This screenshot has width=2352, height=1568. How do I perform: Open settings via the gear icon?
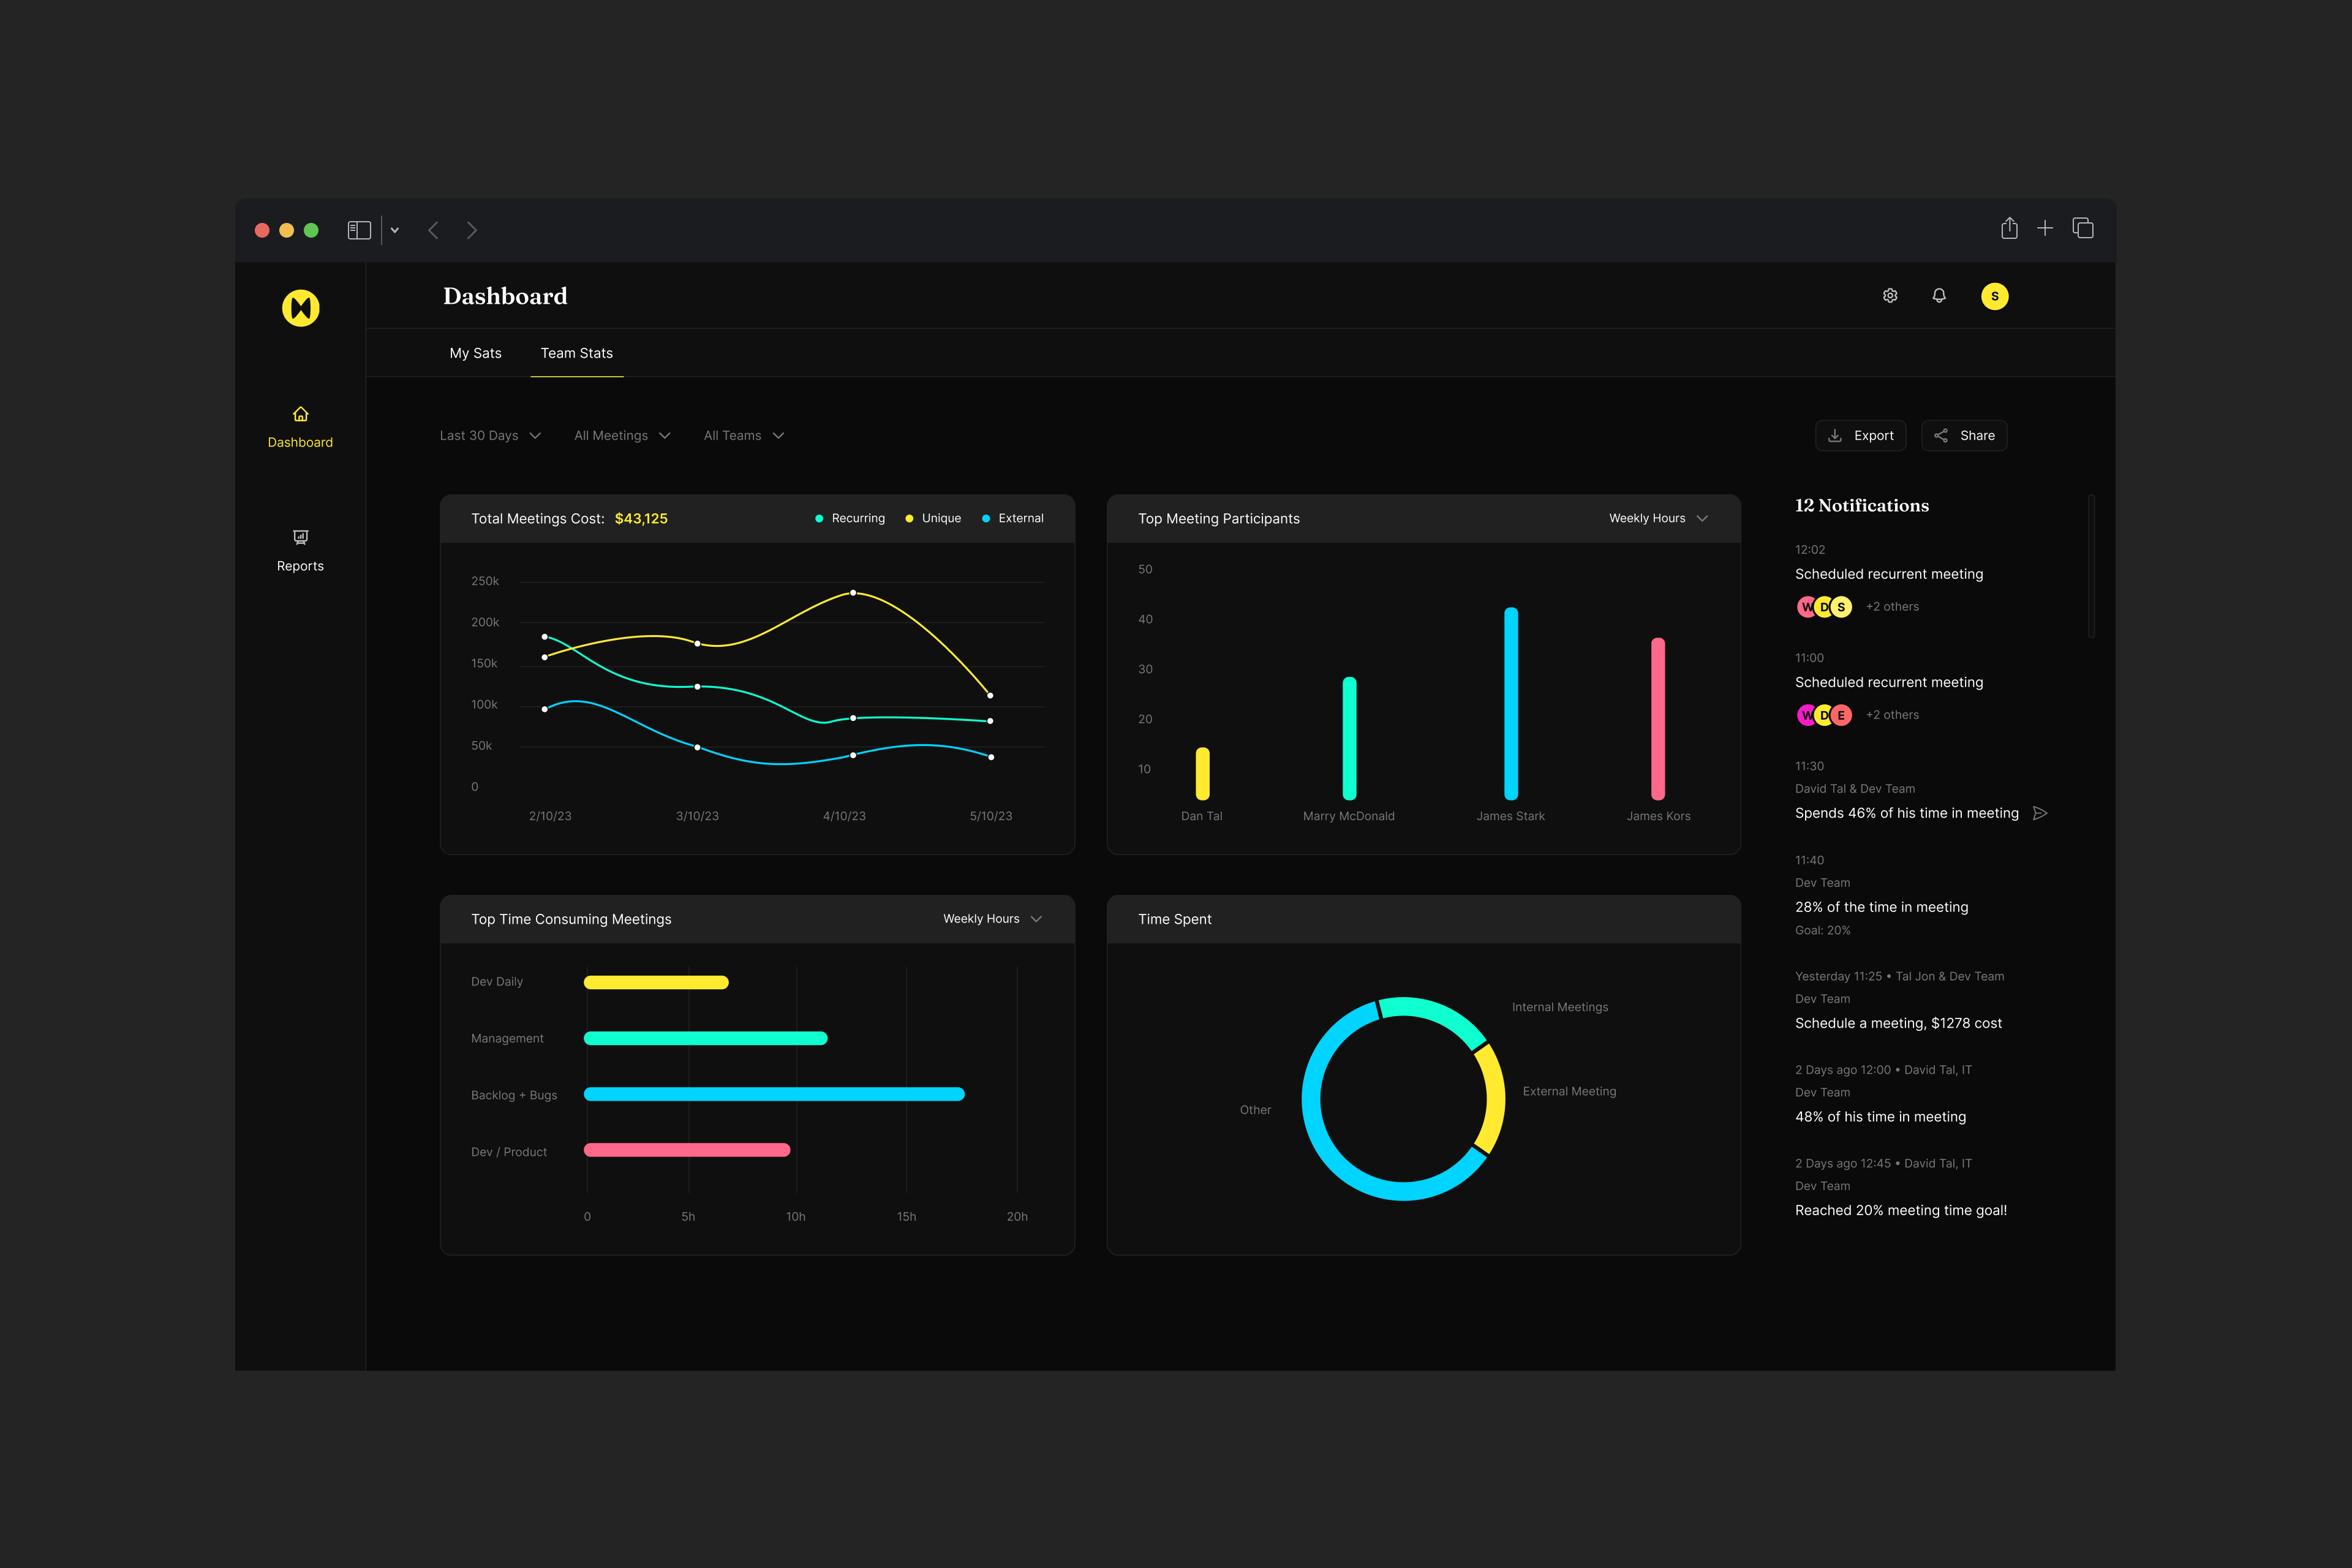[1890, 296]
